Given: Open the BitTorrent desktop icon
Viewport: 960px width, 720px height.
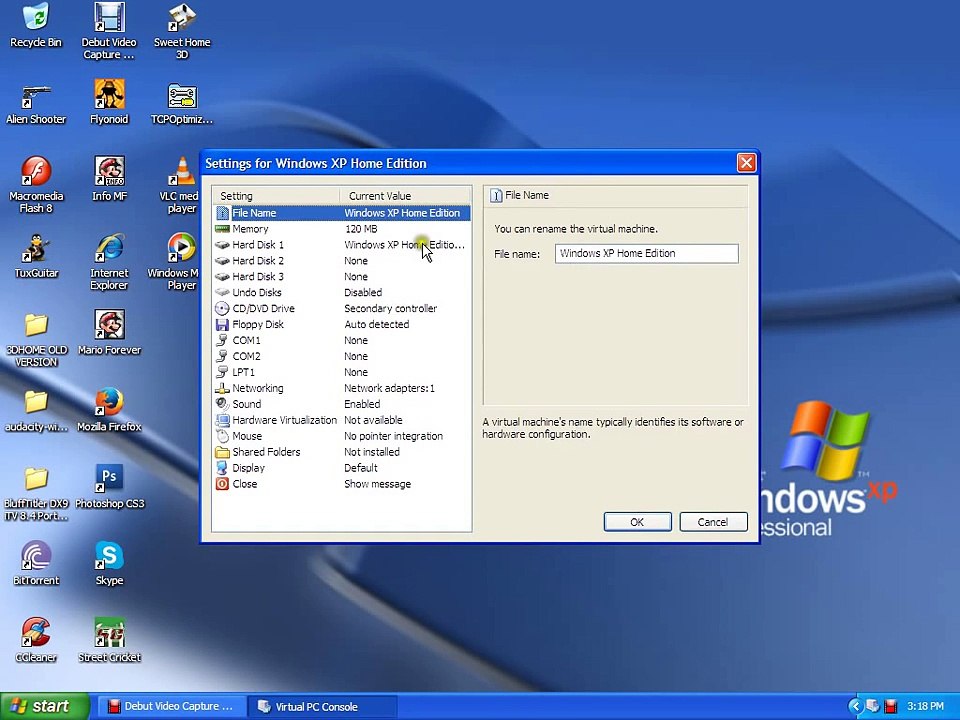Looking at the screenshot, I should coord(36,564).
